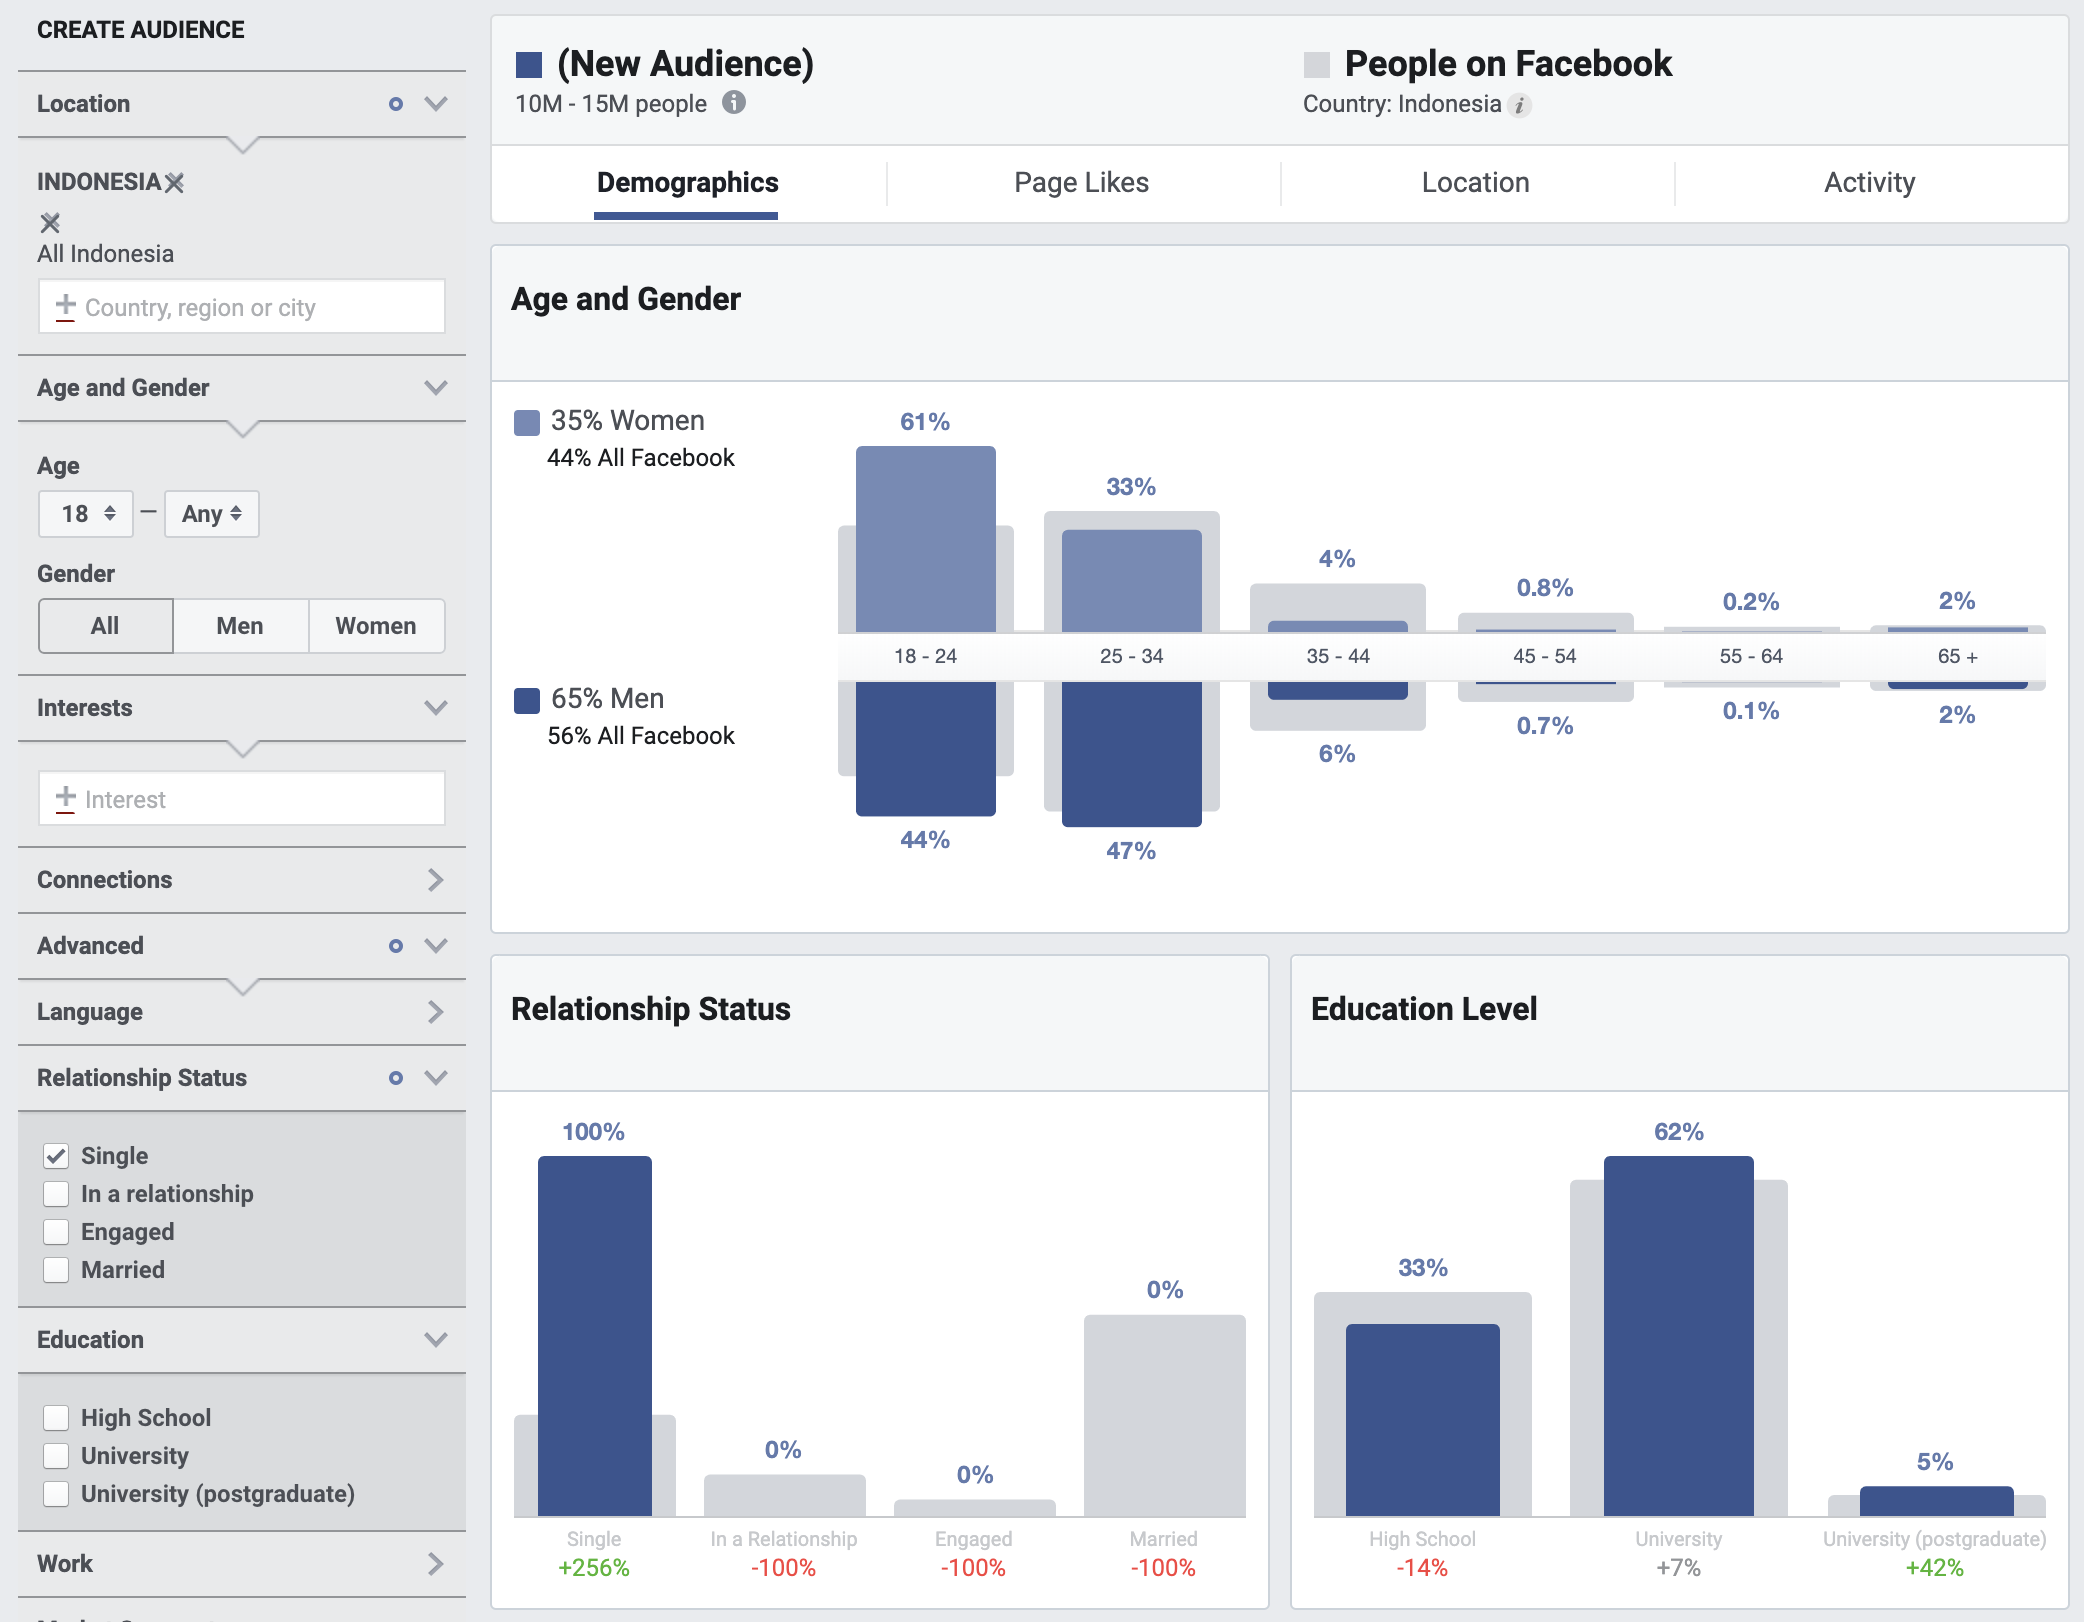Check the Single relationship checkbox
Screen dimensions: 2084x1622
(56, 1156)
